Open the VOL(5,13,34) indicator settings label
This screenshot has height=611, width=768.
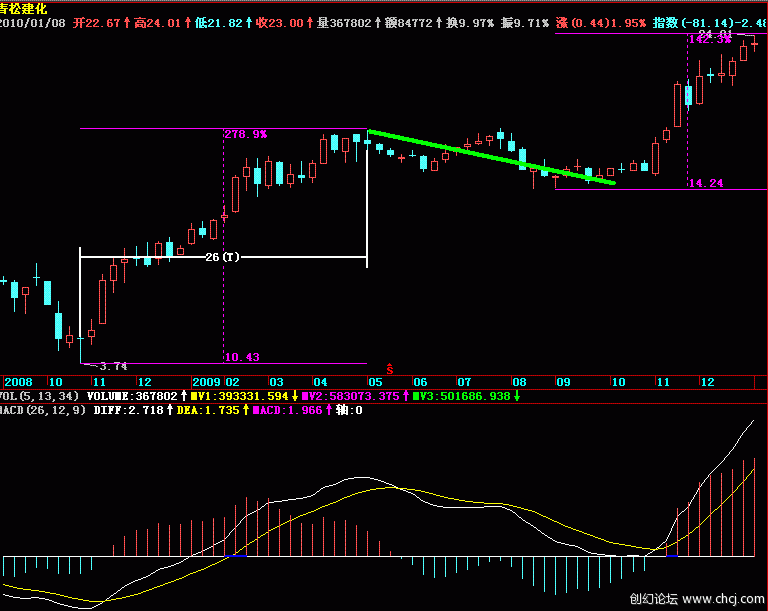click(40, 396)
